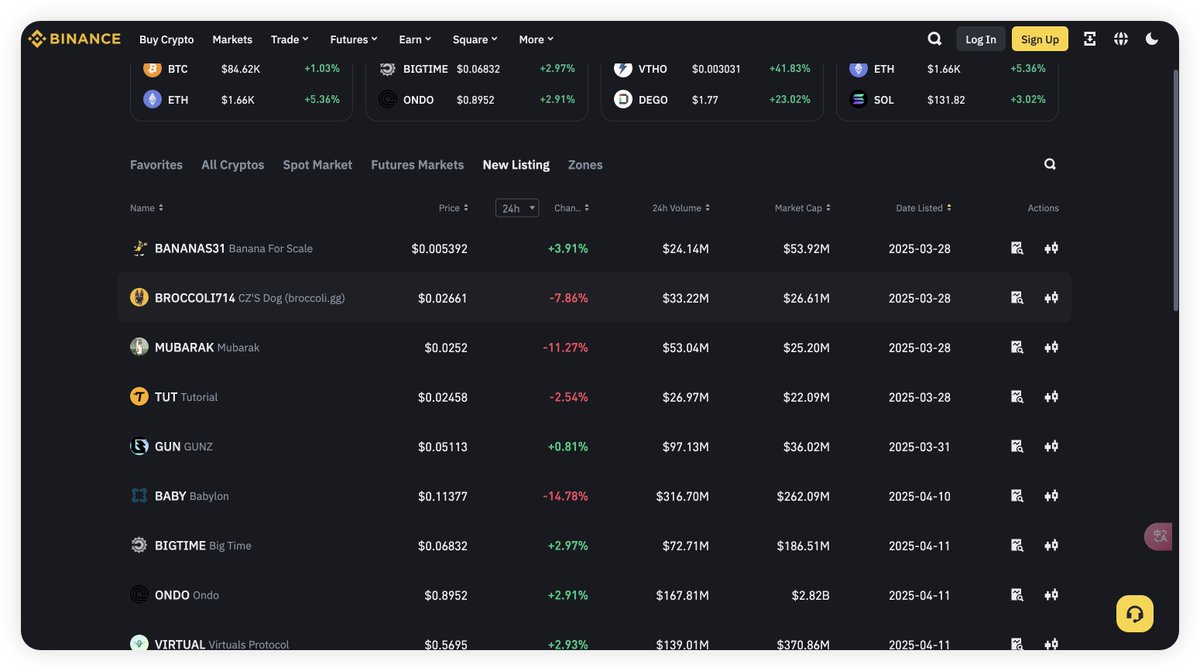Click the market table search icon
This screenshot has height=671, width=1200.
point(1050,164)
